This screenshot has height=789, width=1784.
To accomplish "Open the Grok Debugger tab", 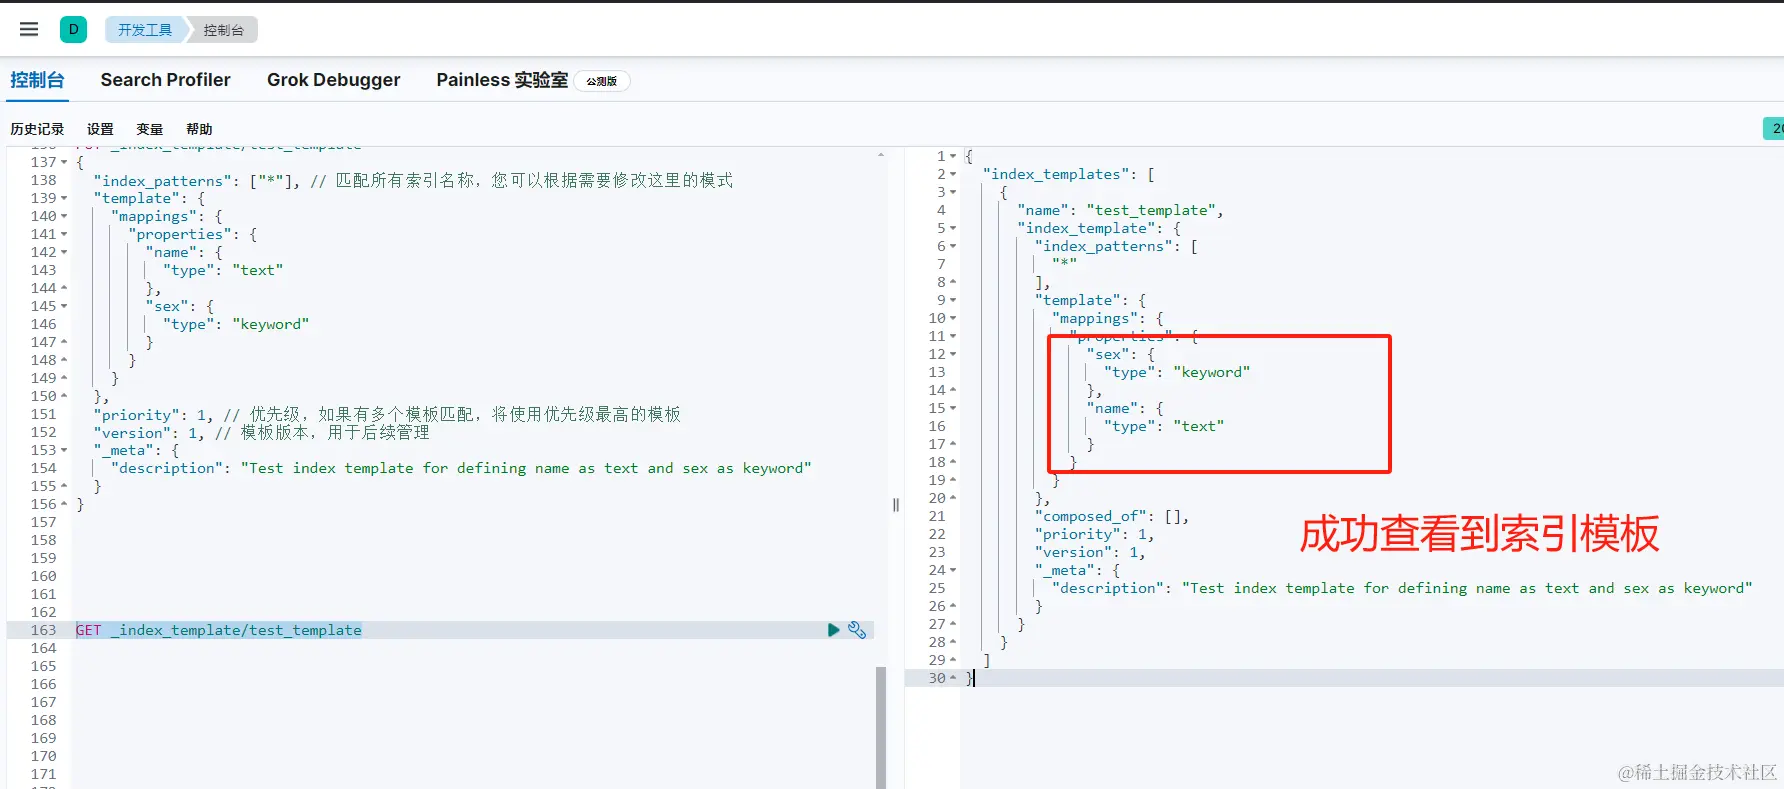I will (x=333, y=80).
